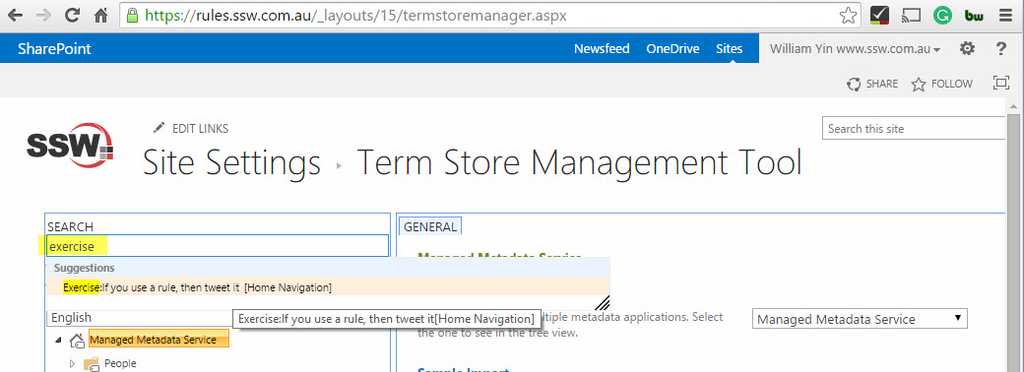This screenshot has width=1024, height=372.
Task: Click the Suggestions header text
Action: [x=84, y=268]
